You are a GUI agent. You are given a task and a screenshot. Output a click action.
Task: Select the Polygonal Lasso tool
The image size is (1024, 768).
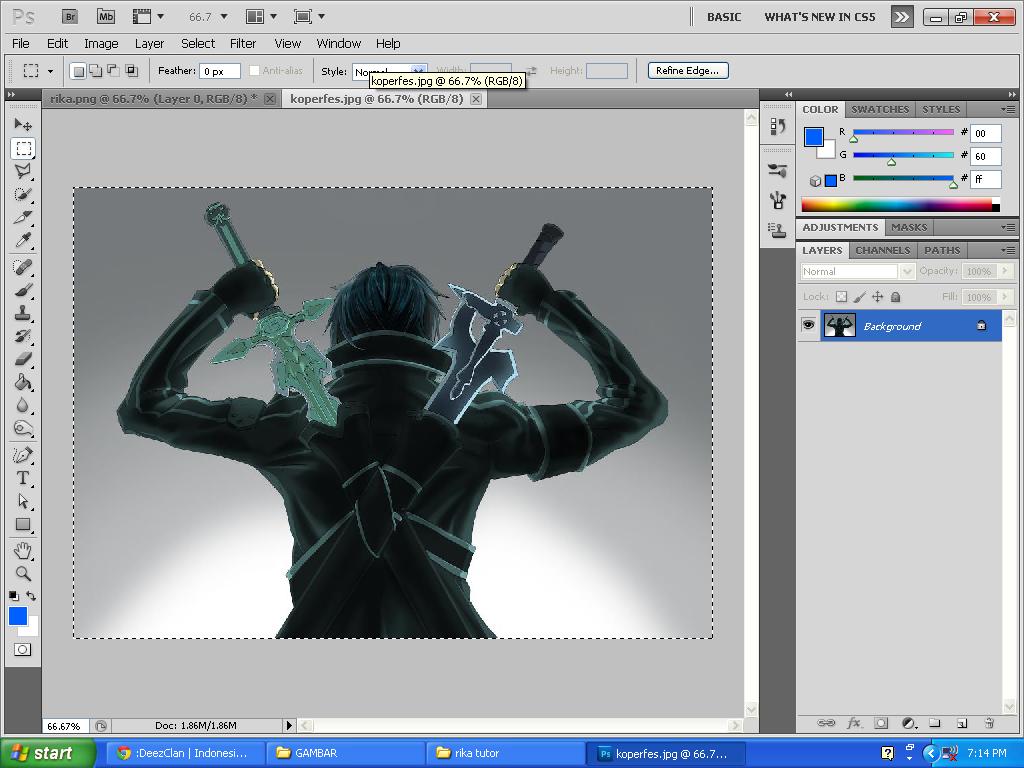point(23,171)
